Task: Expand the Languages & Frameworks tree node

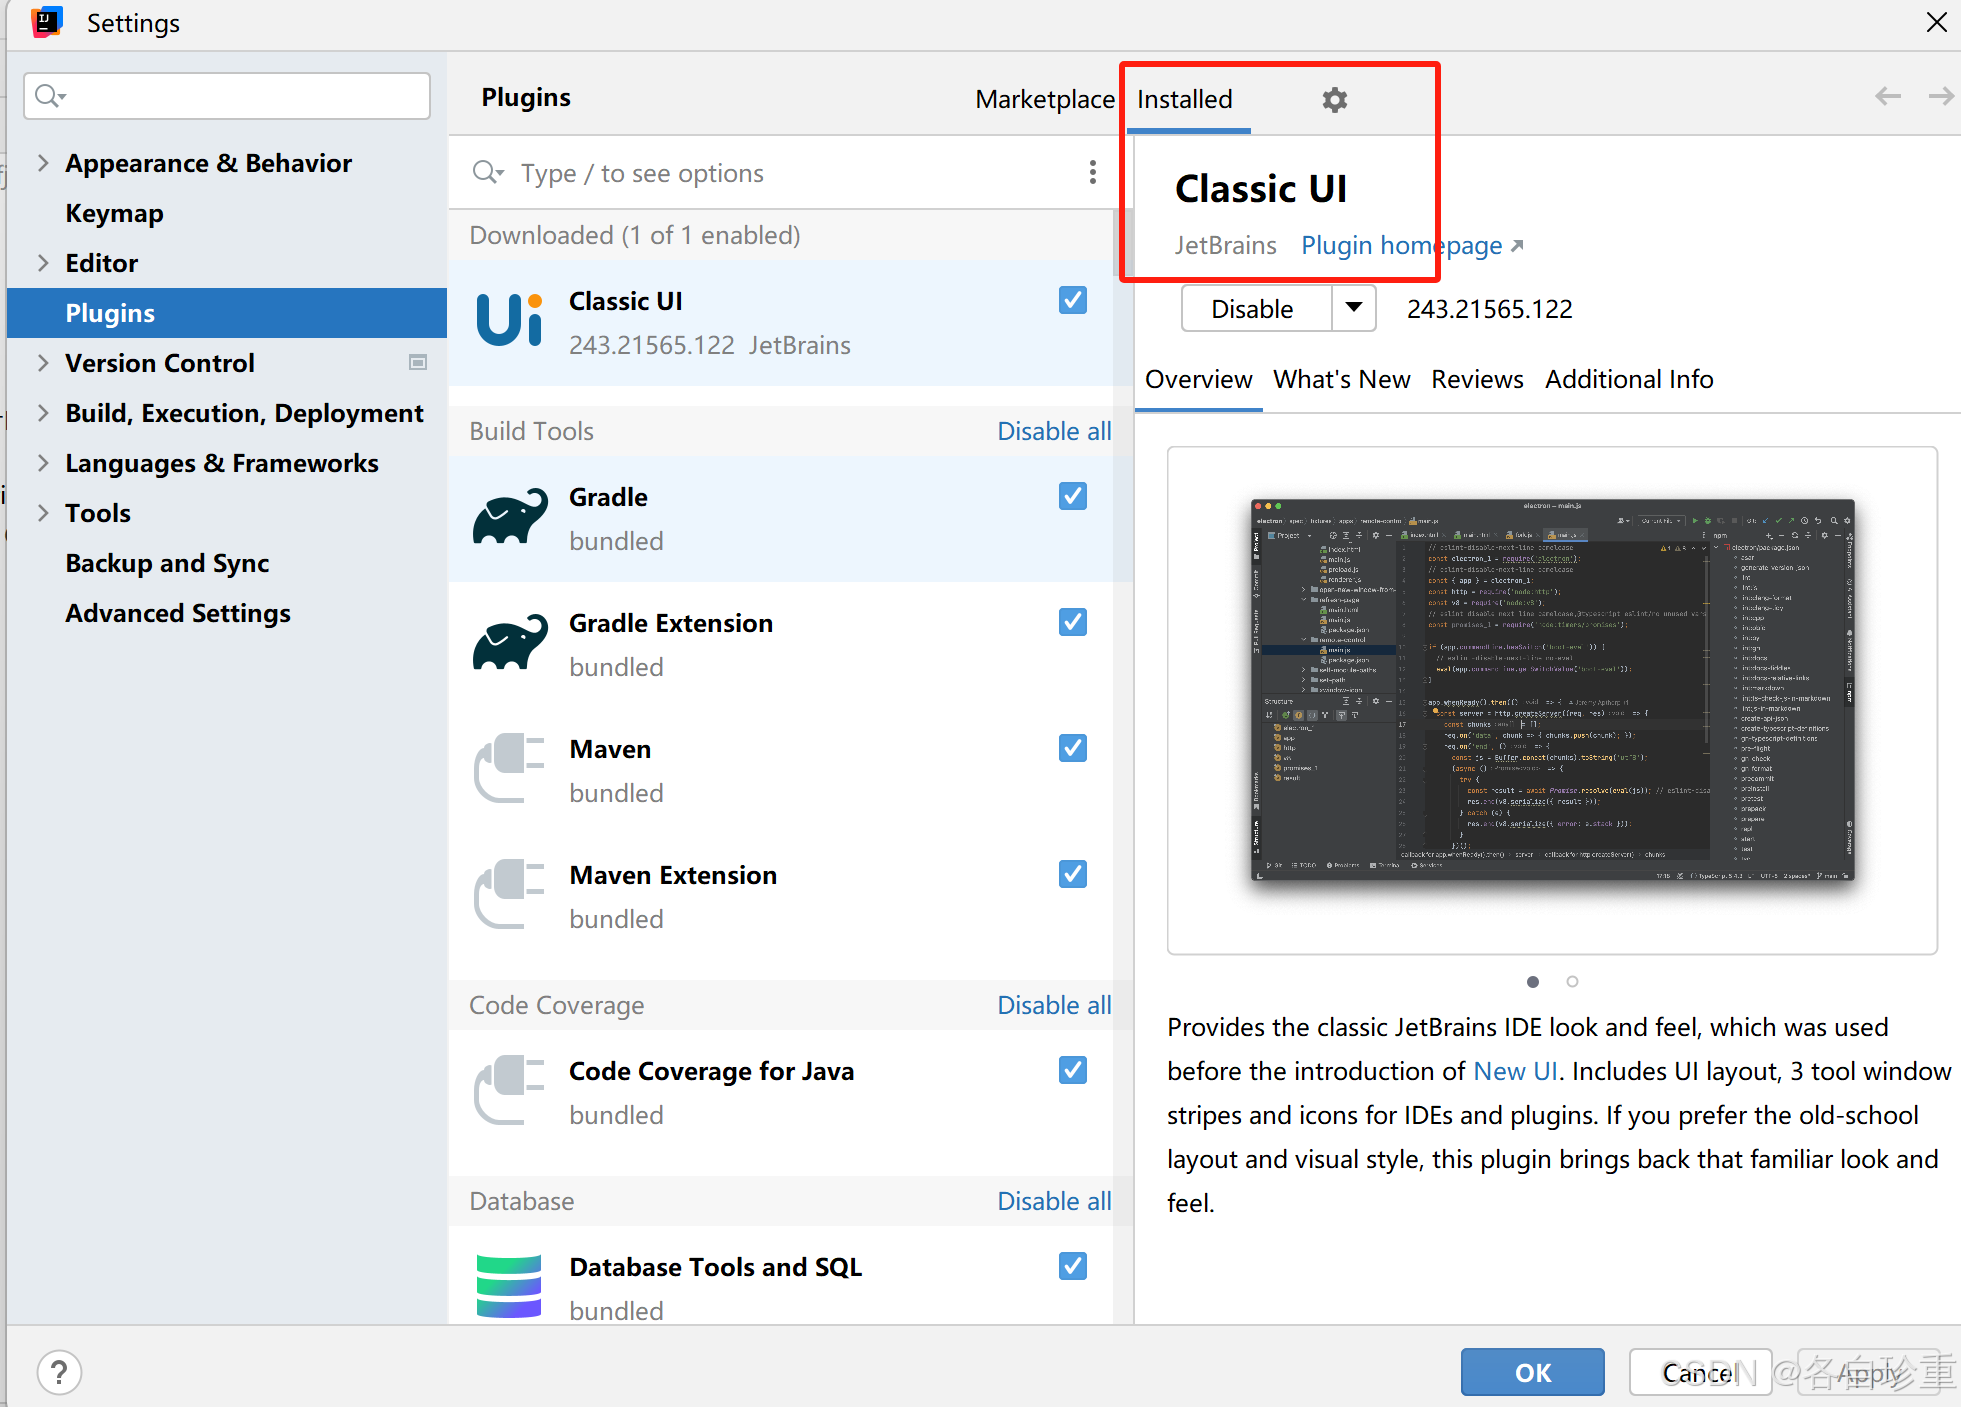Action: pyautogui.click(x=43, y=463)
